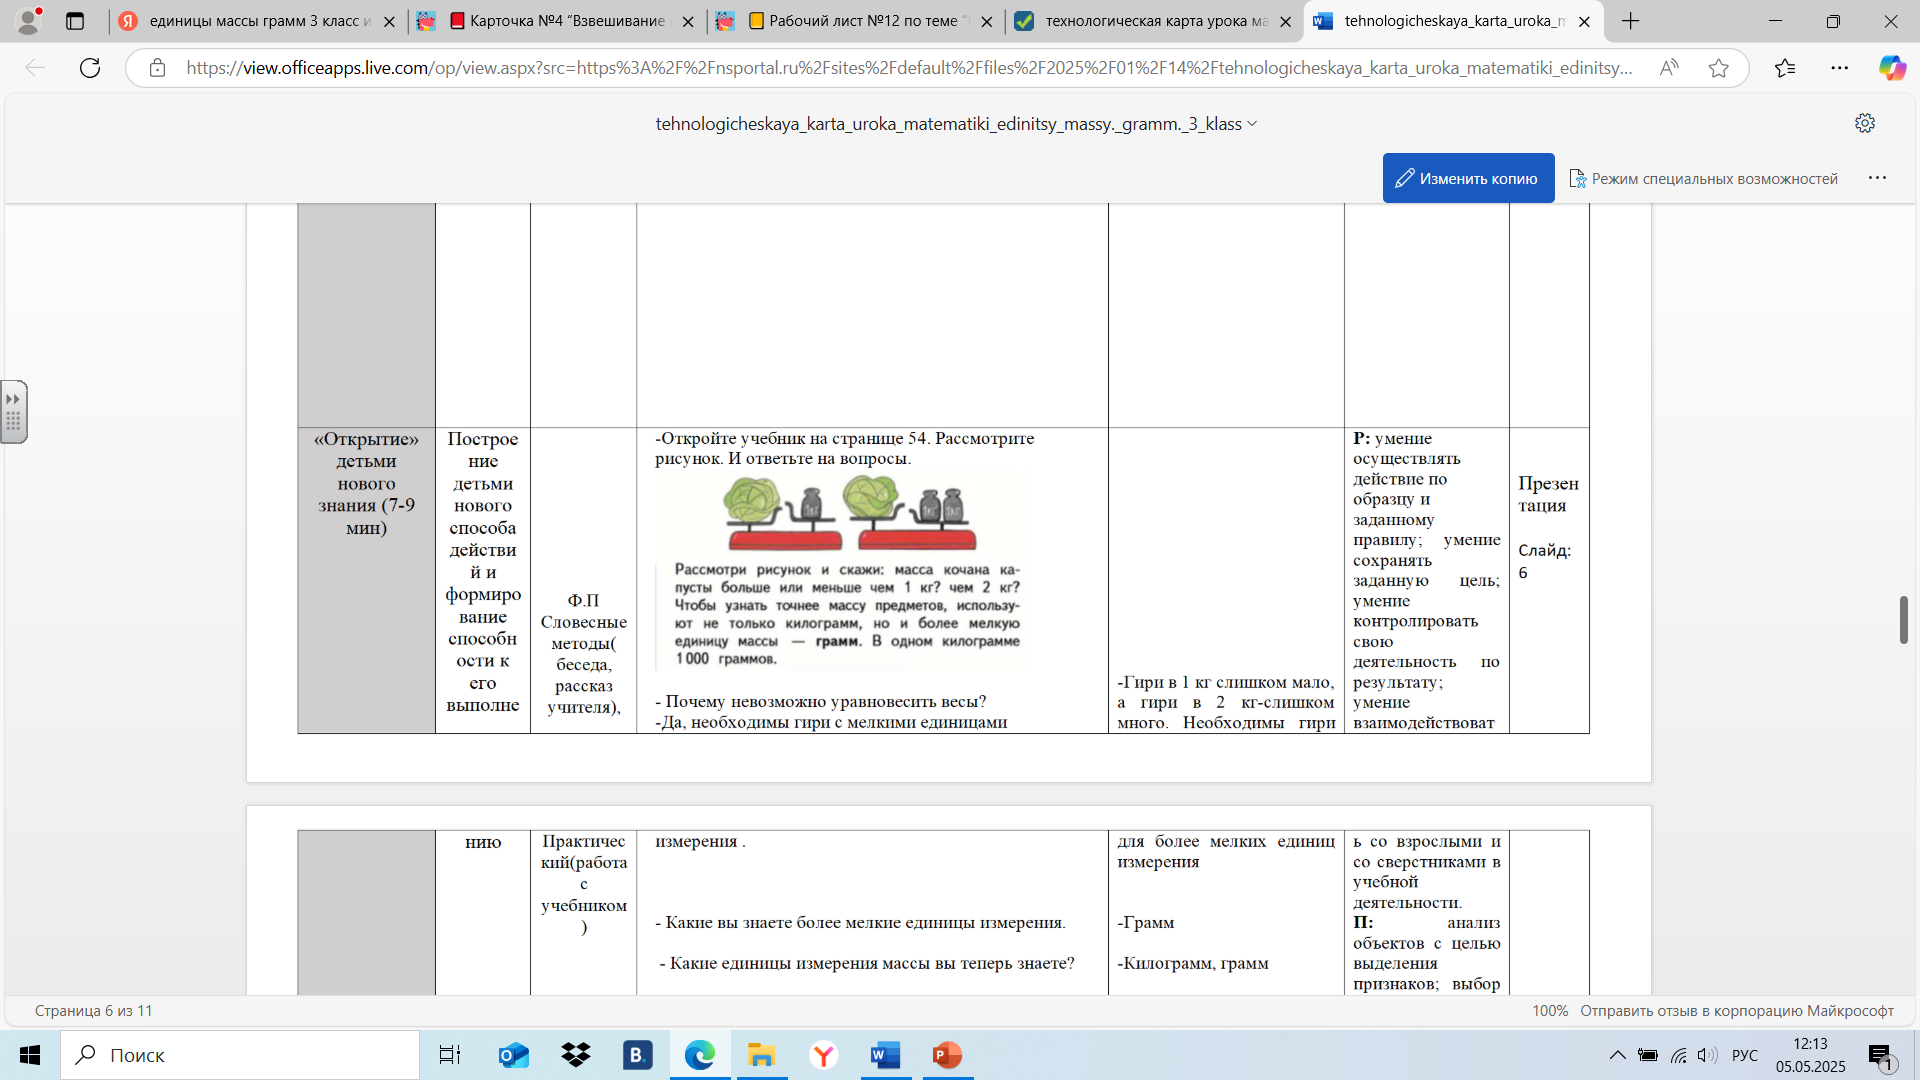Open 'Отправить отзыв в корпорацию Майкрософт' link
The height and width of the screenshot is (1080, 1920).
pyautogui.click(x=1737, y=1011)
